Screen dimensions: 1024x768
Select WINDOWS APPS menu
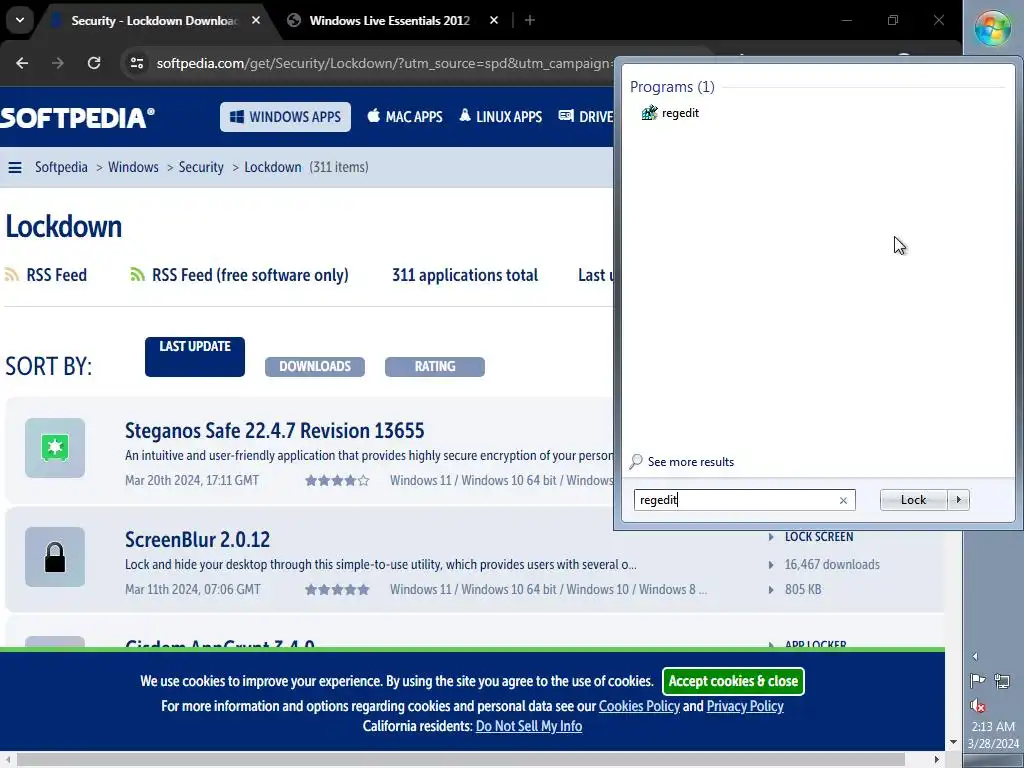tap(285, 117)
